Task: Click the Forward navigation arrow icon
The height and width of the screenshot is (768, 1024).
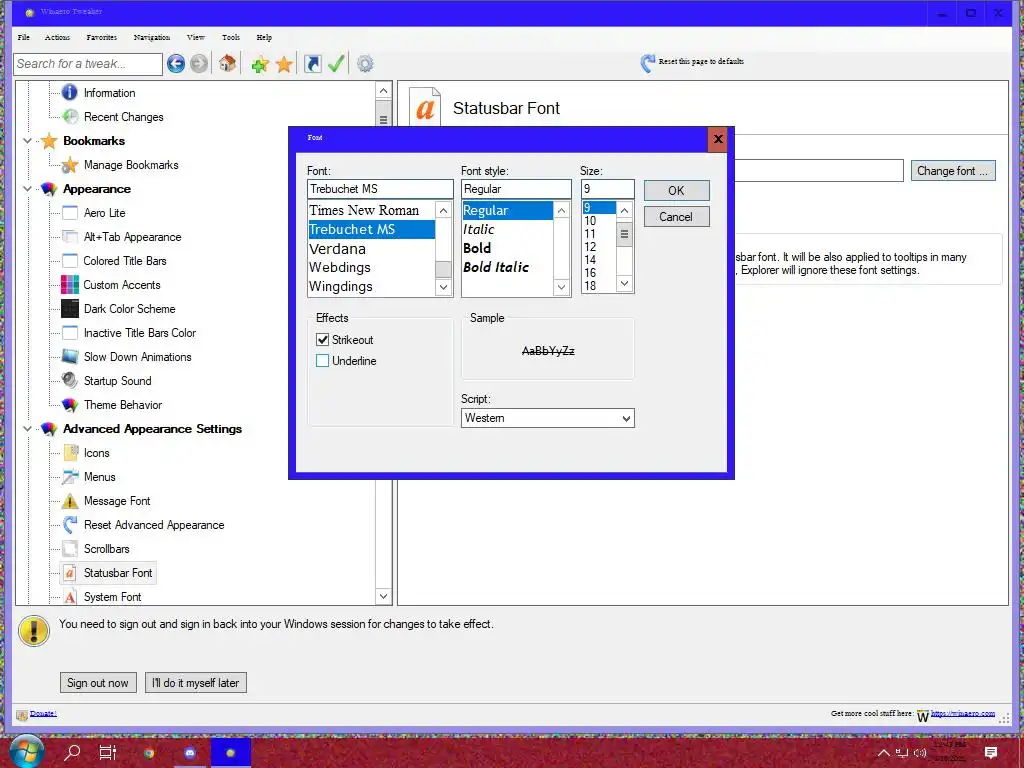Action: [x=199, y=63]
